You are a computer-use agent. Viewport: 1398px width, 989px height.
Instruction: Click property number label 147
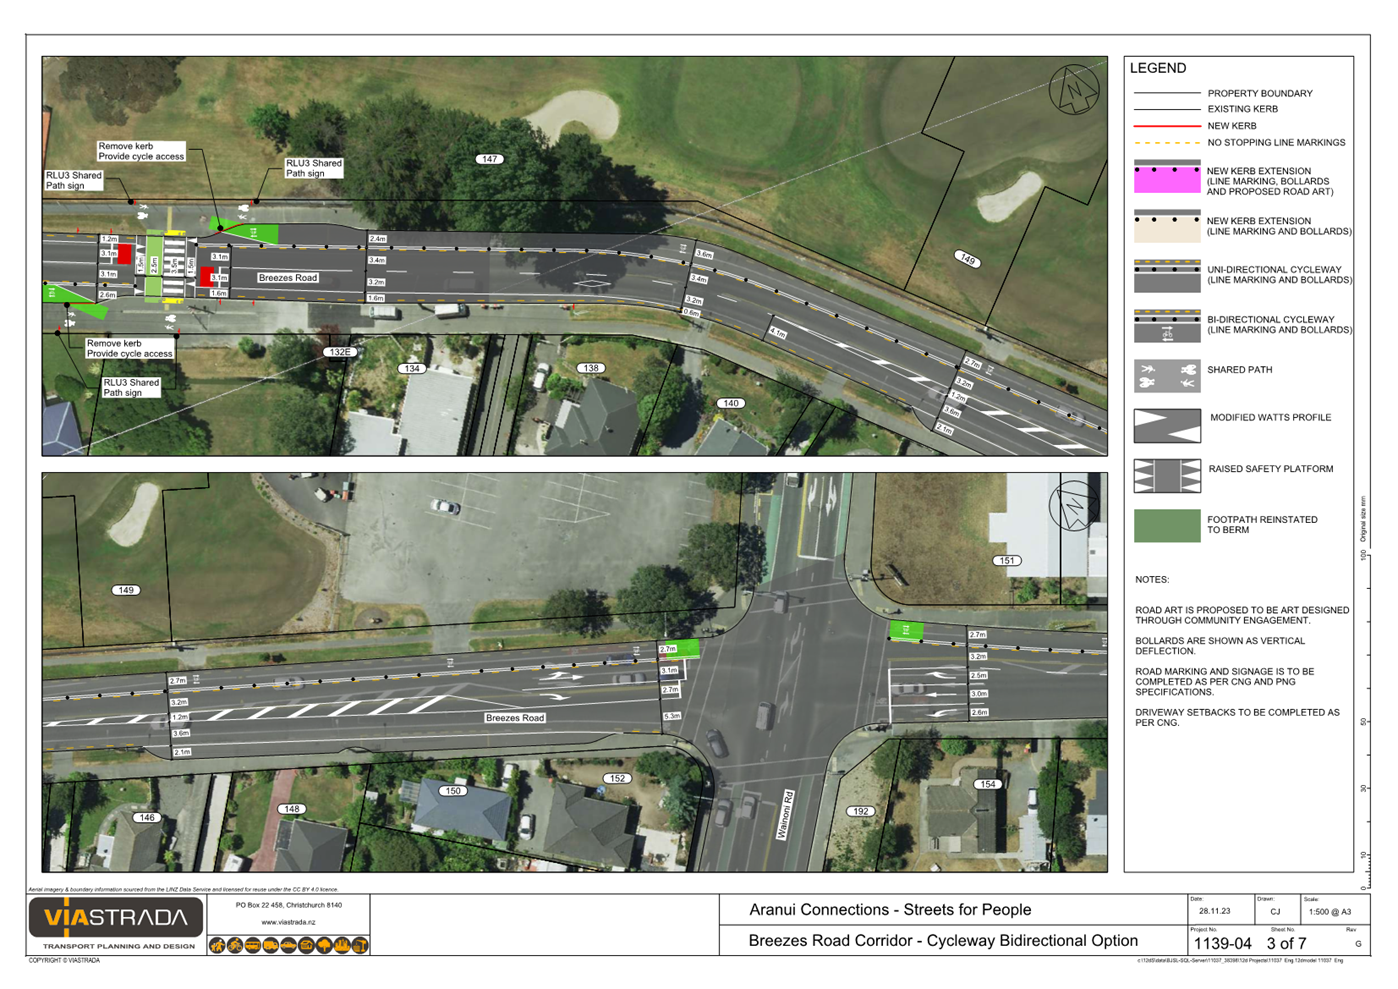tap(489, 159)
